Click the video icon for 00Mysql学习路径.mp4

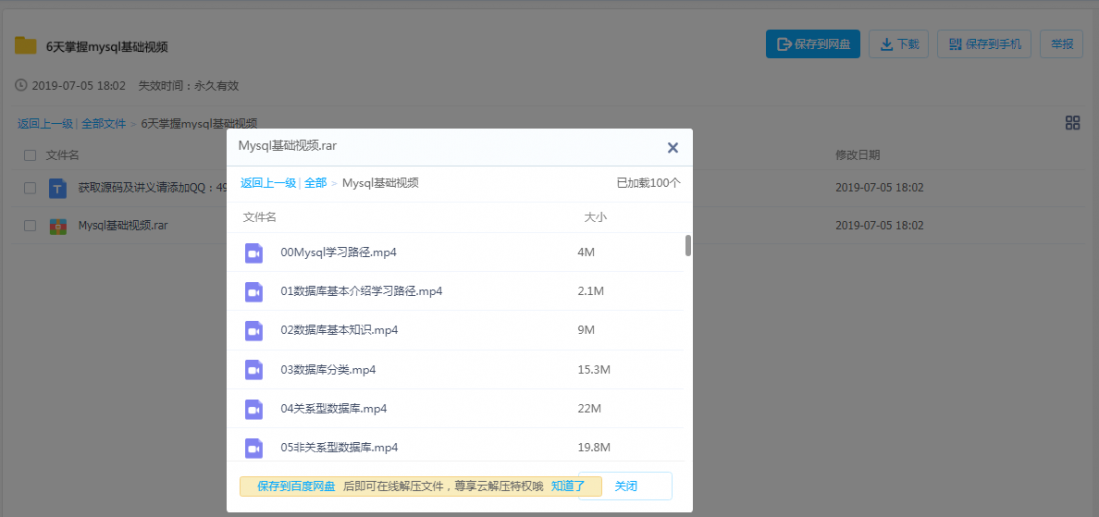254,253
